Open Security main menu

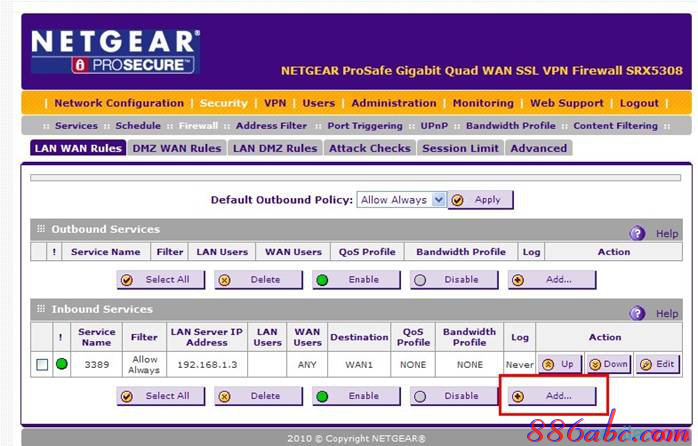pyautogui.click(x=223, y=103)
